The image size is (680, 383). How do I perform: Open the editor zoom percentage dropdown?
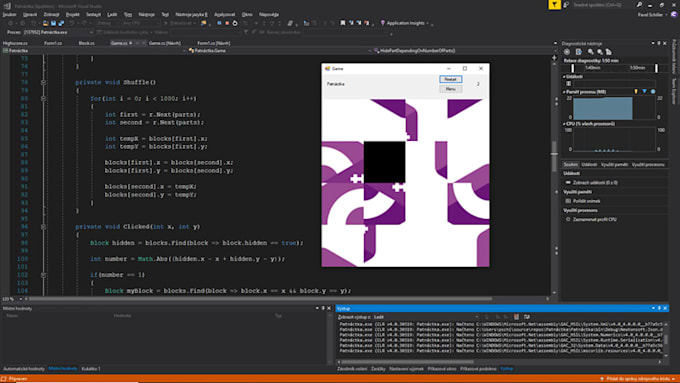click(x=20, y=299)
